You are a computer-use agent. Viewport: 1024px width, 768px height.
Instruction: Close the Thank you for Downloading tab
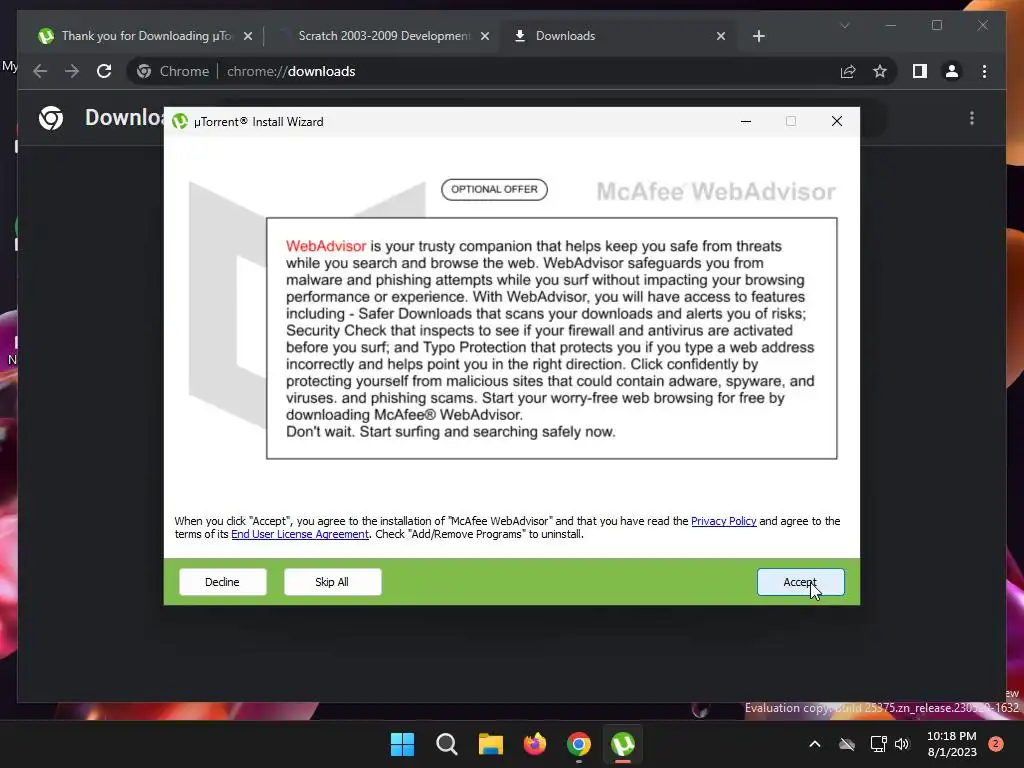click(x=248, y=37)
